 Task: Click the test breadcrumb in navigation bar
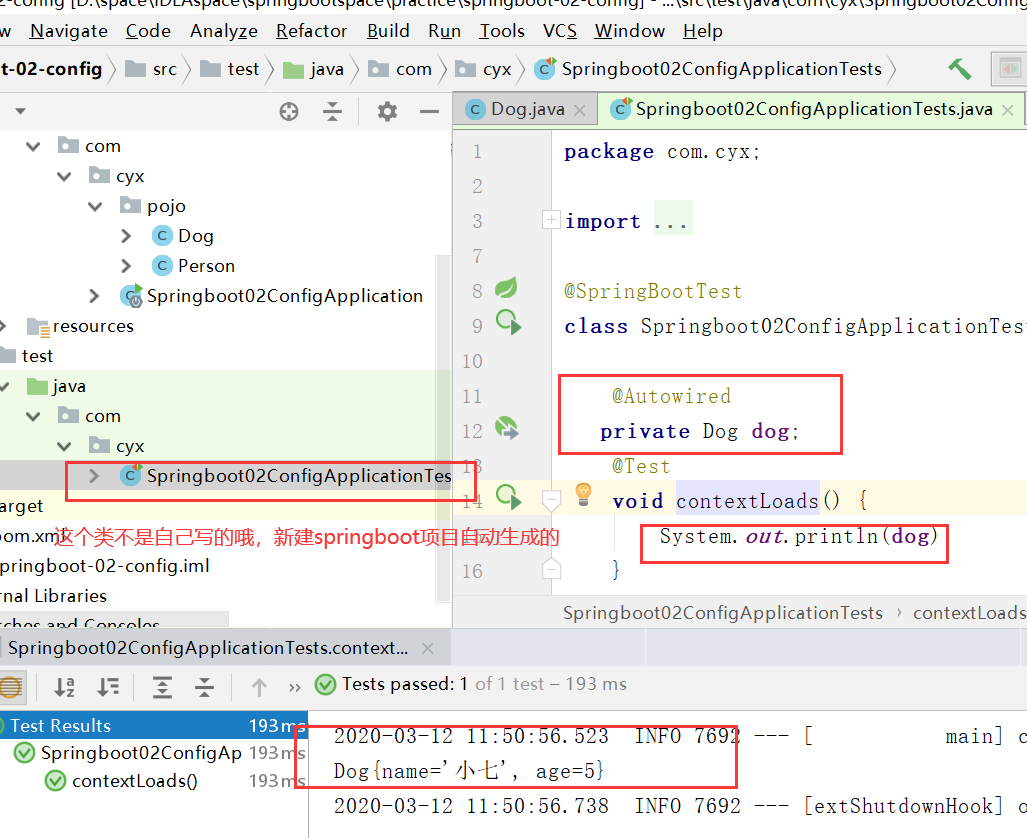coord(230,69)
